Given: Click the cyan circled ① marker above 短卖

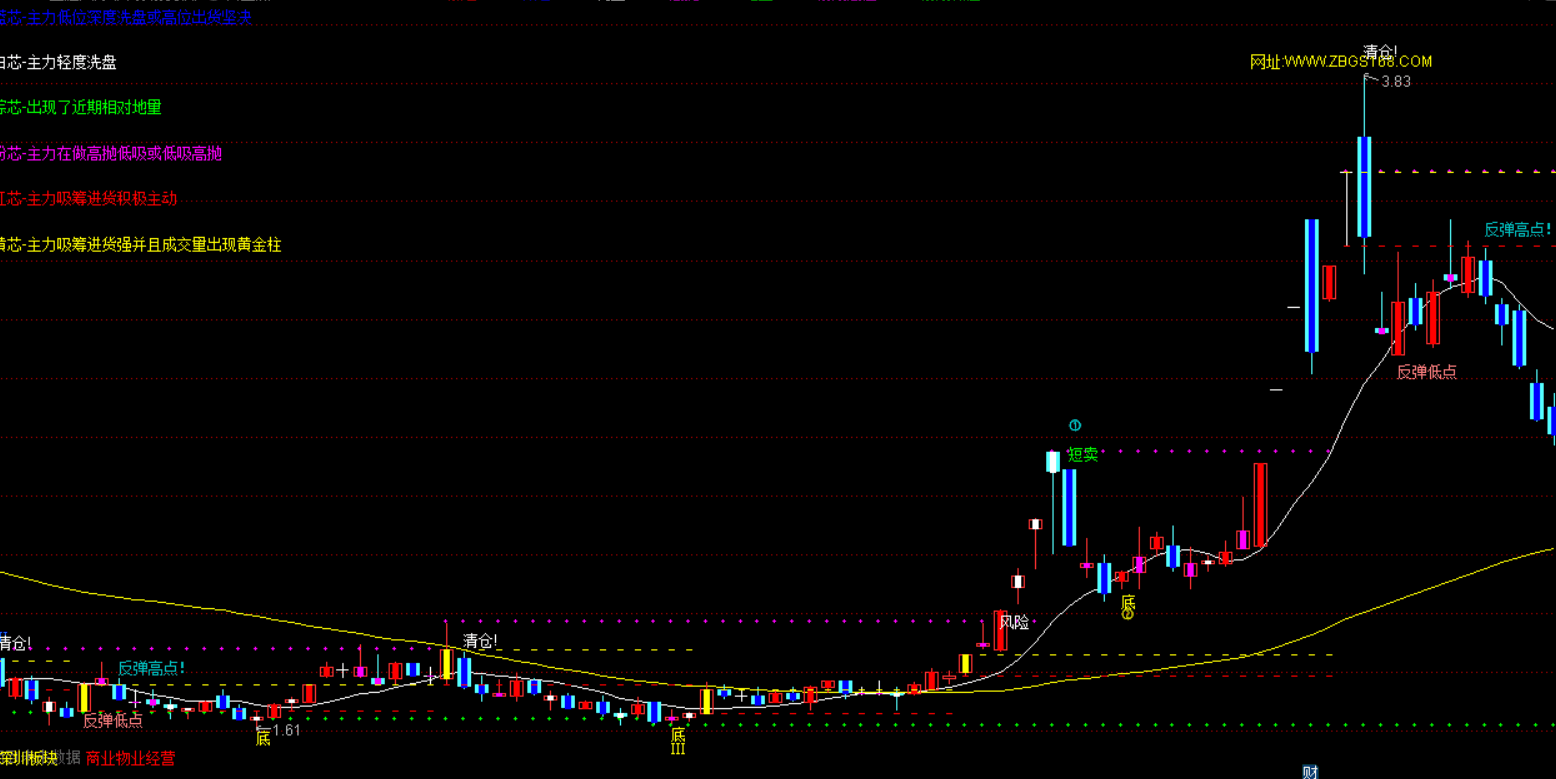Looking at the screenshot, I should coord(1075,426).
